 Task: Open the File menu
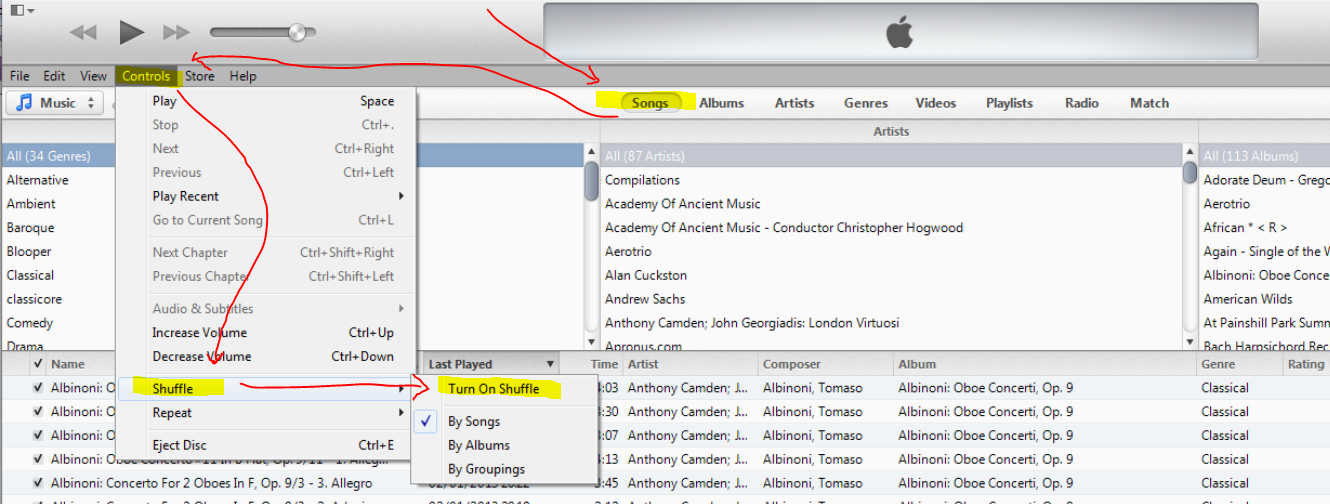20,76
